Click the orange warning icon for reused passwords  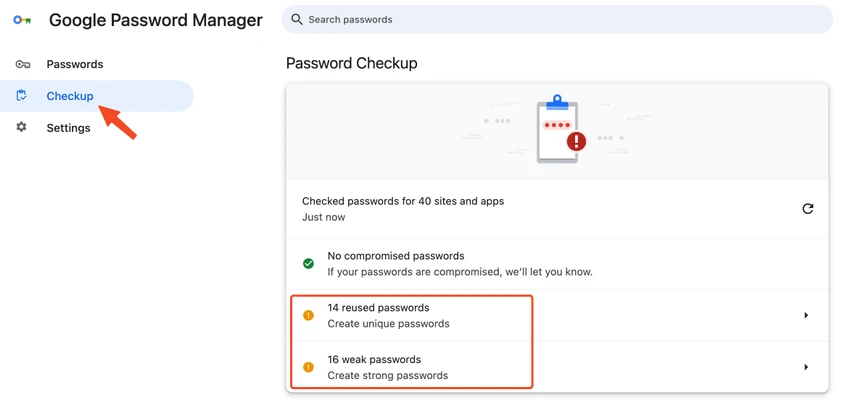tap(308, 315)
